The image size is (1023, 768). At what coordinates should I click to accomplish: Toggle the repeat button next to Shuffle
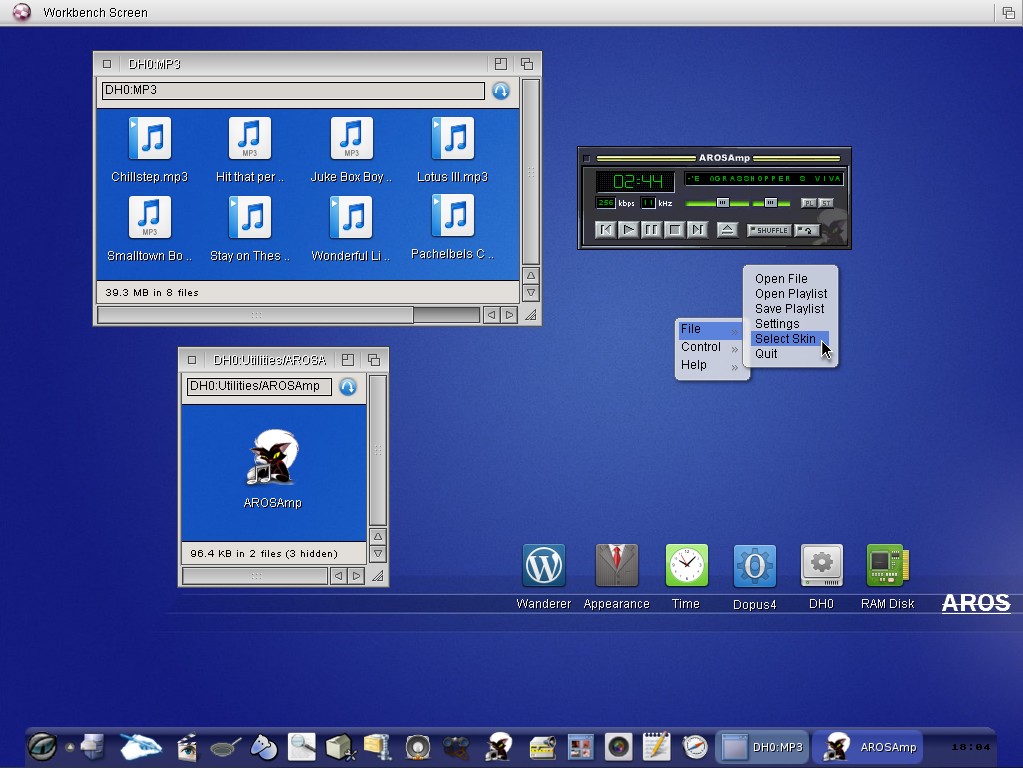click(807, 230)
